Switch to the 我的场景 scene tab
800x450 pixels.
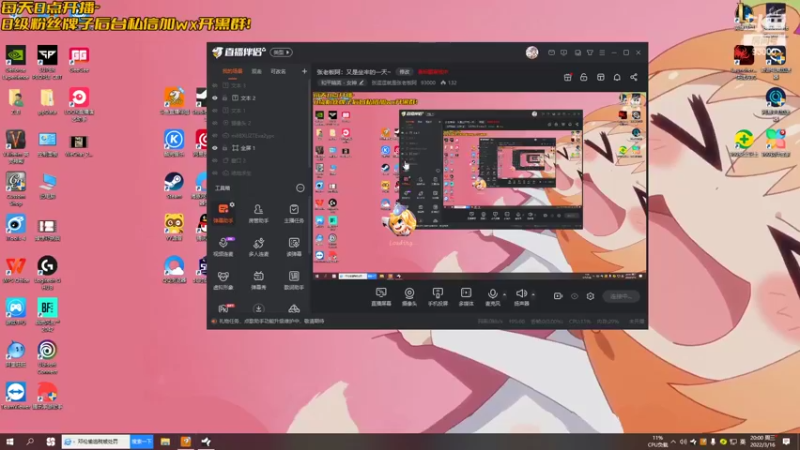point(232,71)
